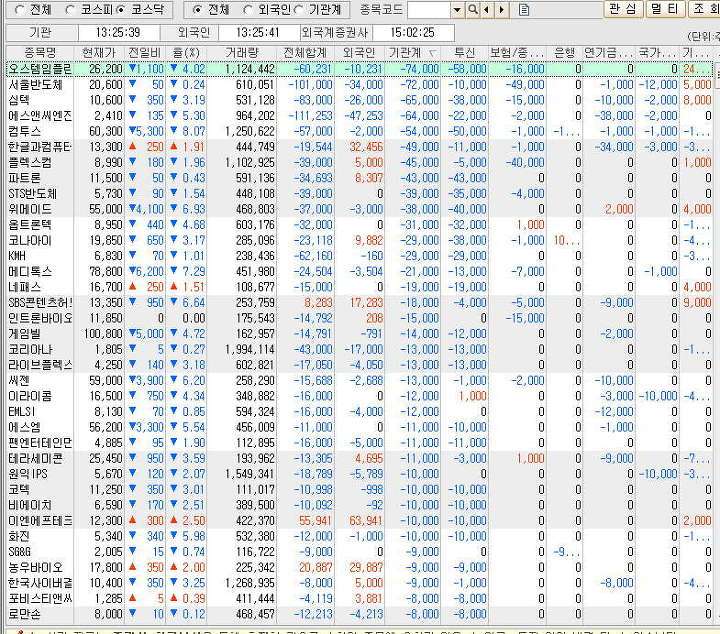720x634 pixels.
Task: Sort by the 전체합계 column header
Action: 305,53
